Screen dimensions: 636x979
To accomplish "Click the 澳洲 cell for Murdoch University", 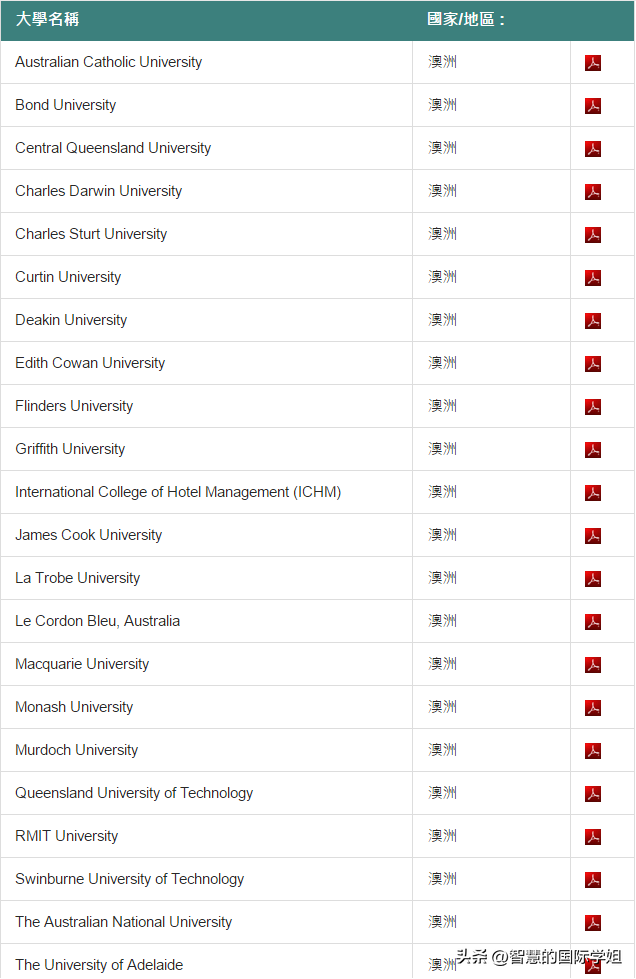I will tap(442, 750).
